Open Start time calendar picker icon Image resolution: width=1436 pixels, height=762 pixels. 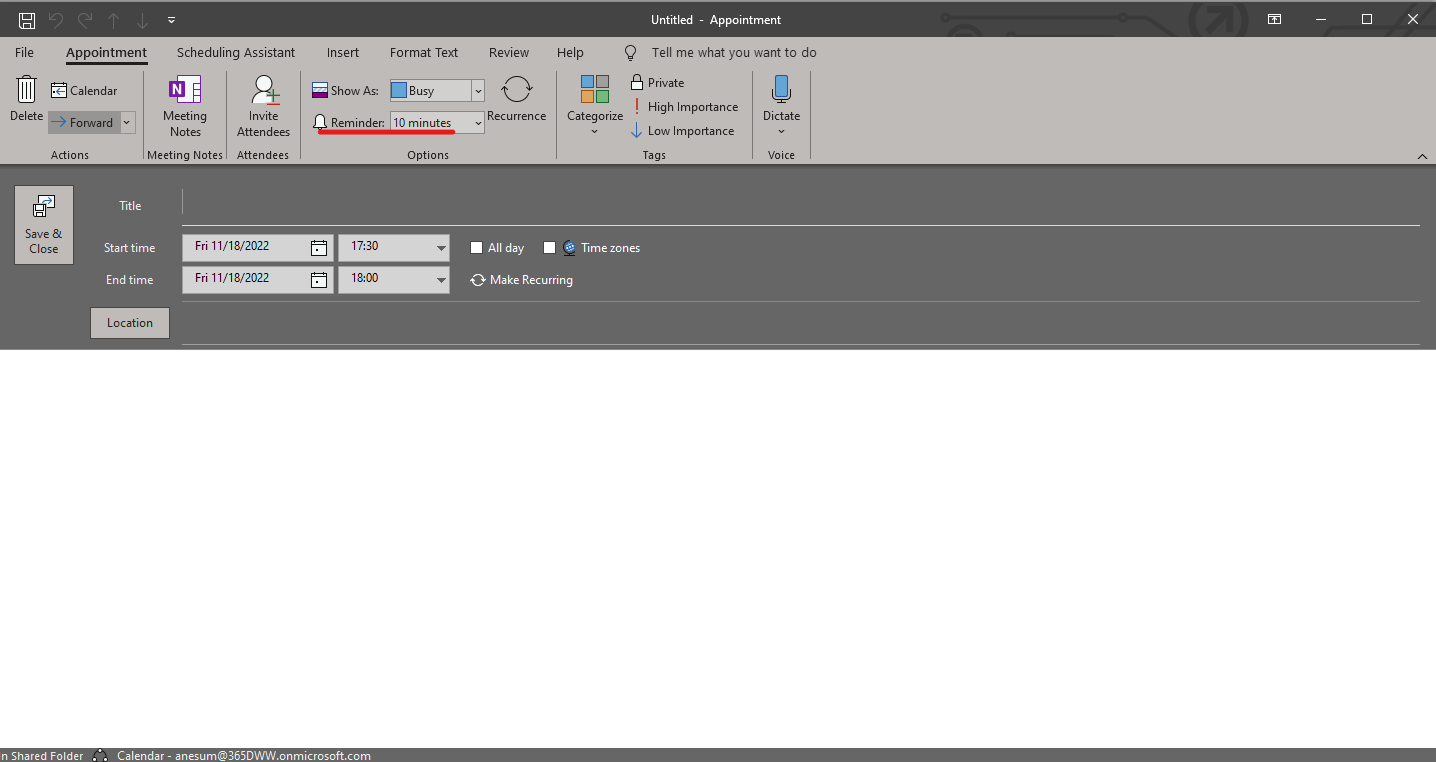tap(319, 248)
